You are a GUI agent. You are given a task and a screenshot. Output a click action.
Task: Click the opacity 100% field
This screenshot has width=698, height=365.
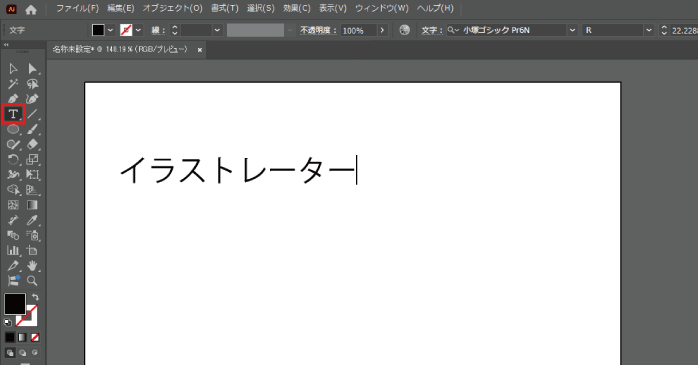[x=359, y=30]
